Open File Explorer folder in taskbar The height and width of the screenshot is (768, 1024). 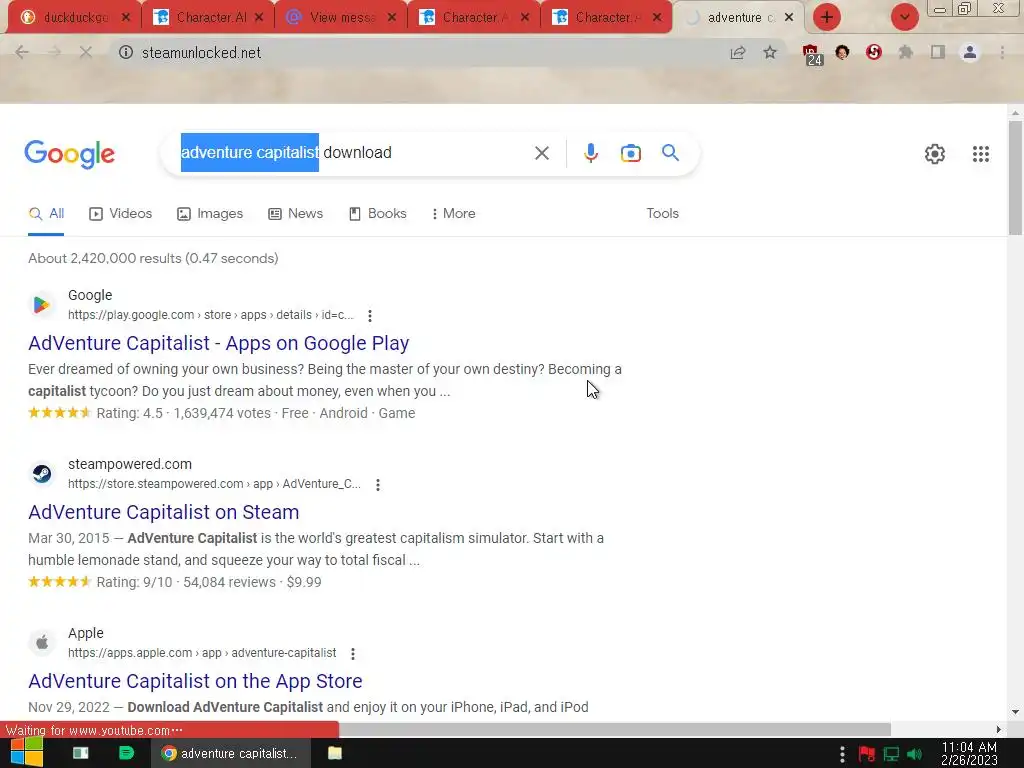pyautogui.click(x=334, y=753)
